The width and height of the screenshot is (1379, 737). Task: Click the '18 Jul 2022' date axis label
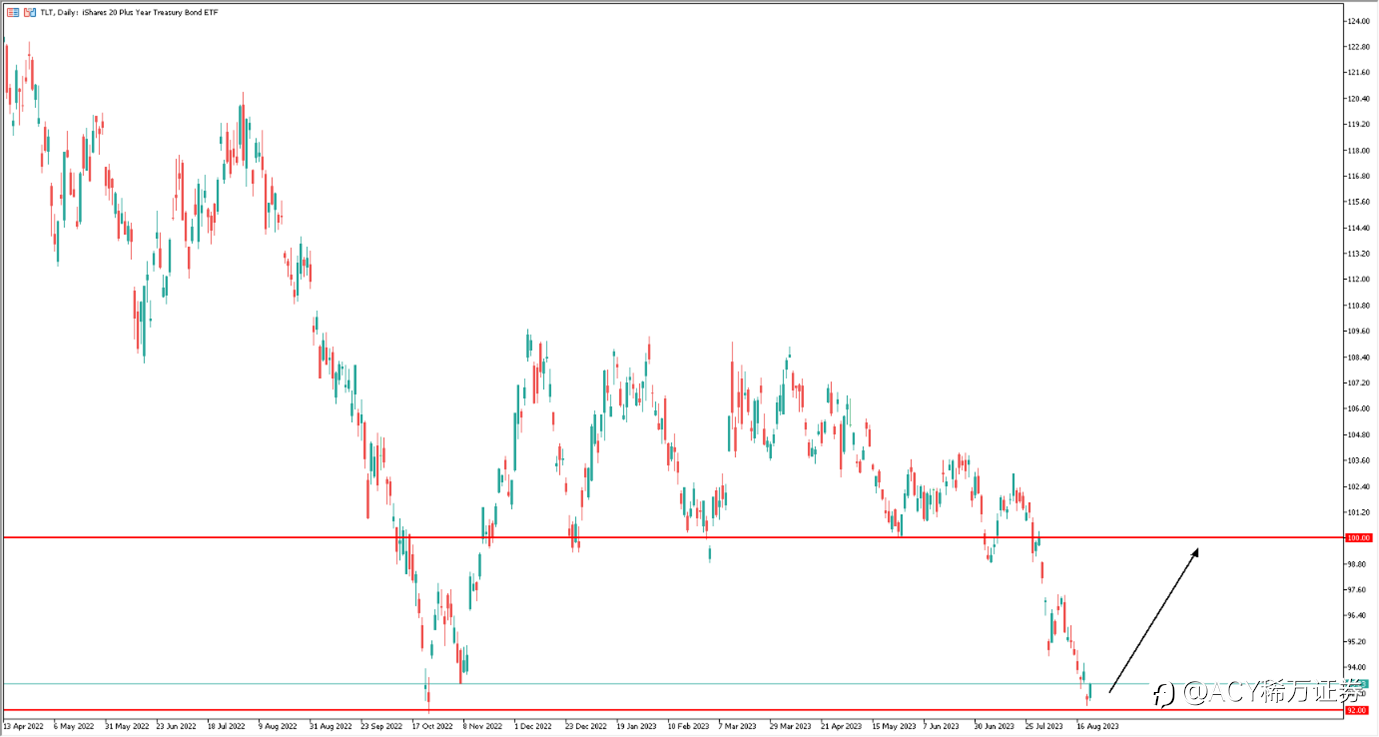tap(226, 727)
